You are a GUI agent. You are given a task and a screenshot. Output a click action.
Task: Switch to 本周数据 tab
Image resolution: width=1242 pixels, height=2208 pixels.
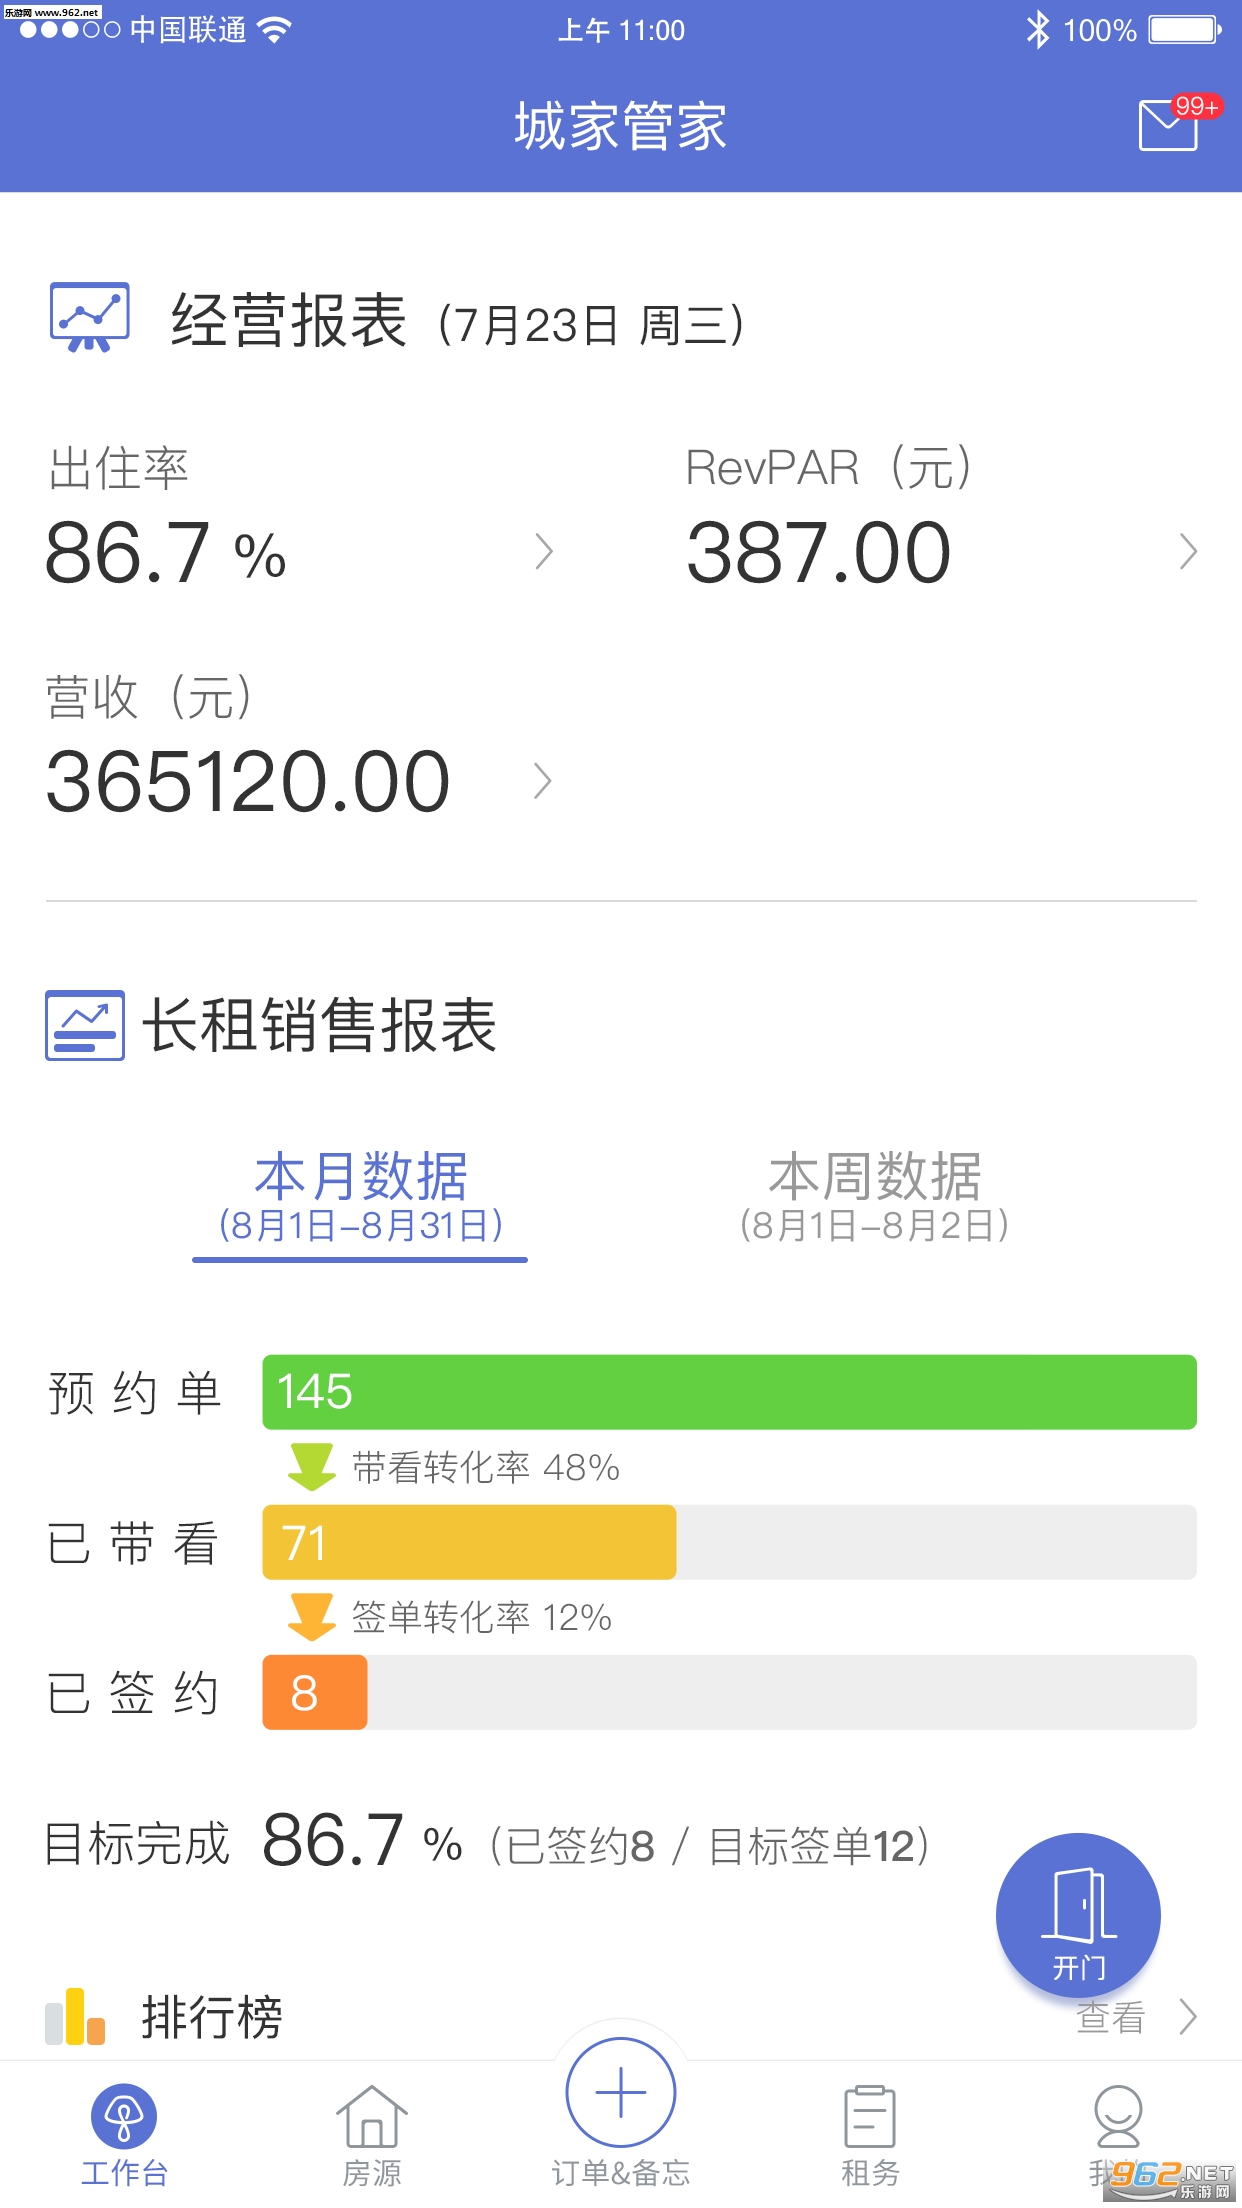coord(874,1197)
